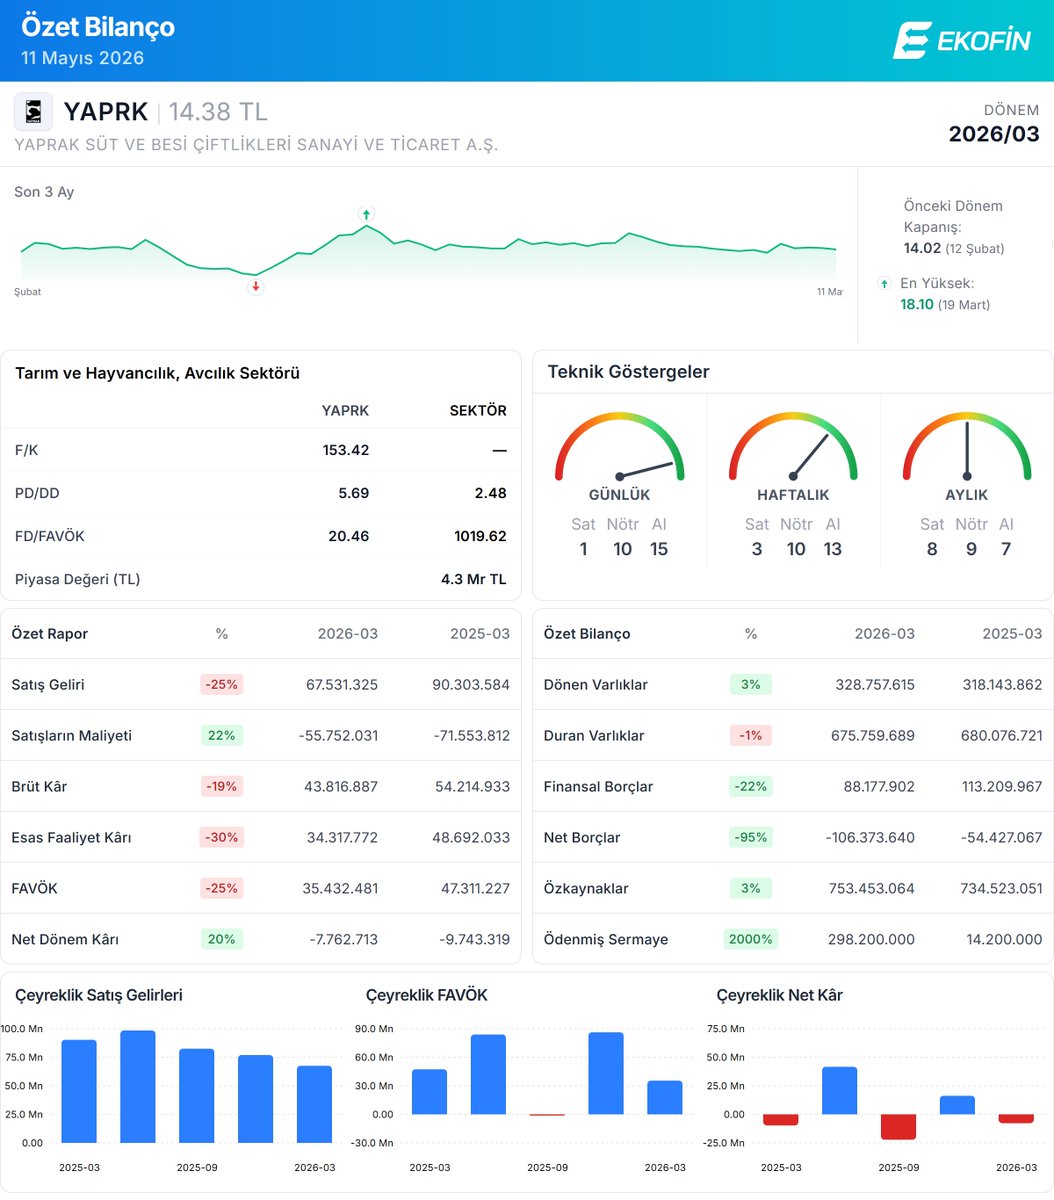
Task: Click the sector FD/FAVÖK value 1019.62
Action: 480,536
